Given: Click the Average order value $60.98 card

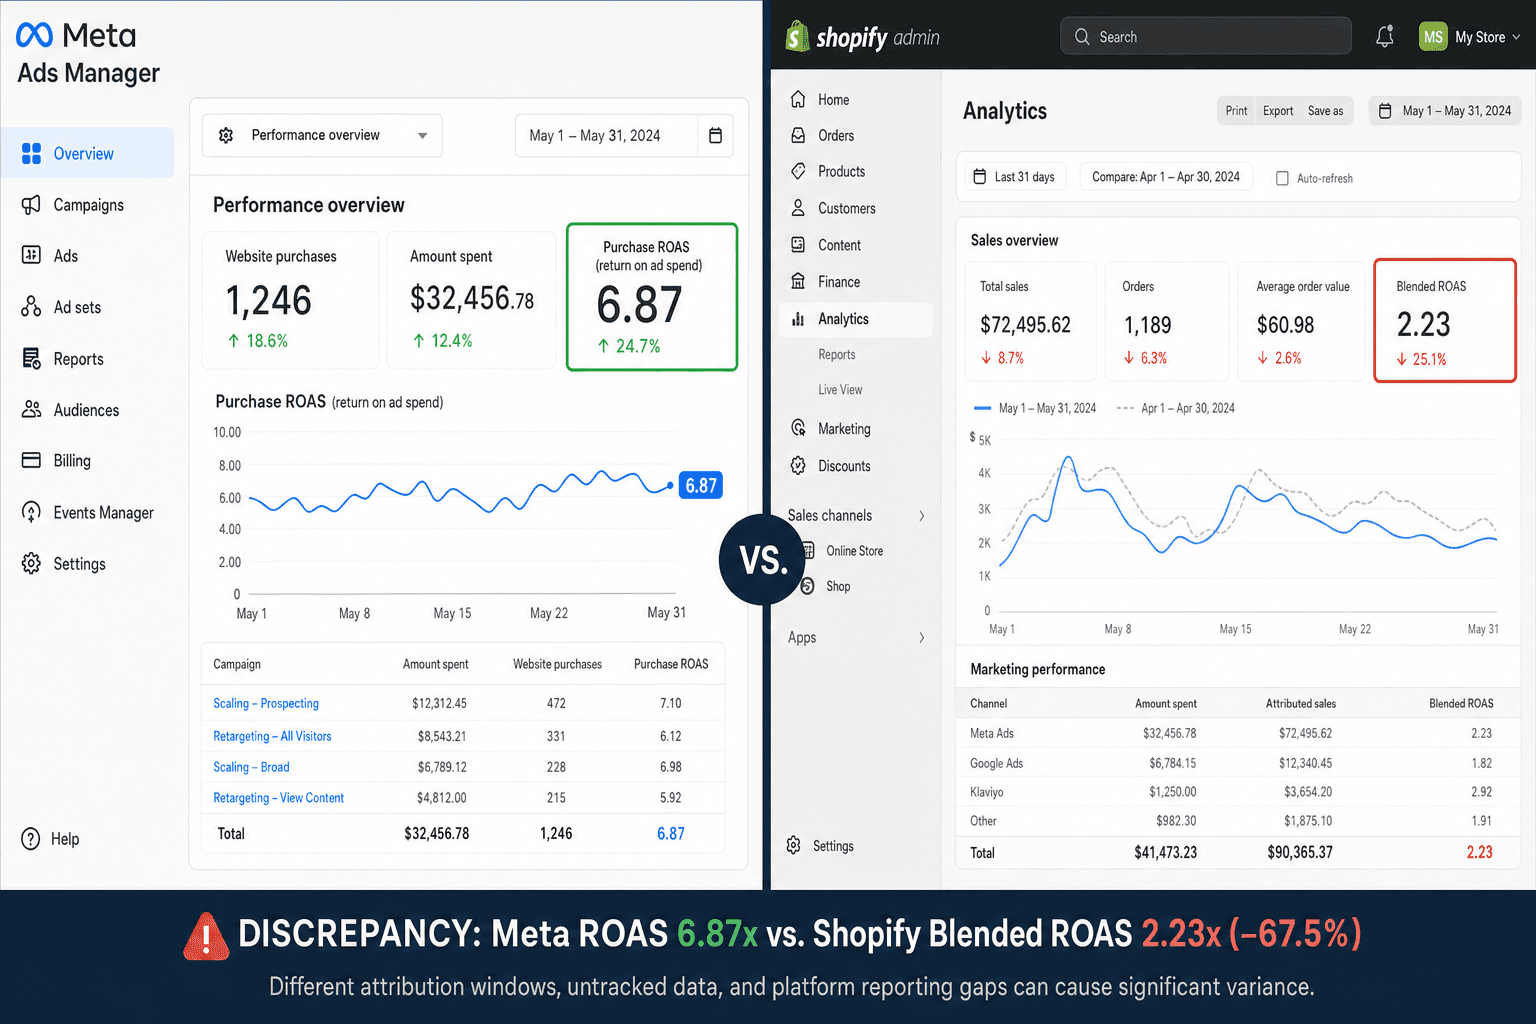Looking at the screenshot, I should [x=1301, y=322].
